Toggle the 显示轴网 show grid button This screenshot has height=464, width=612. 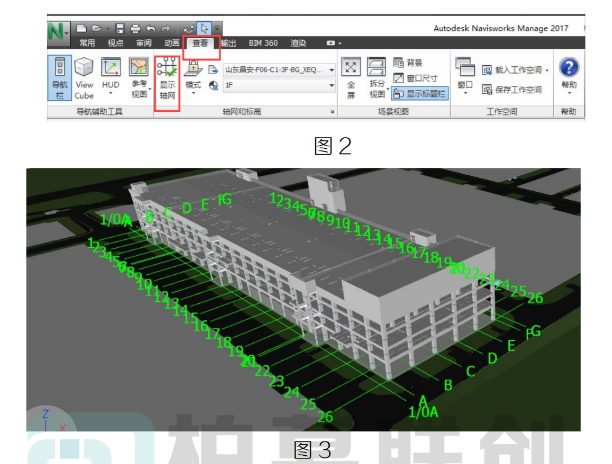pyautogui.click(x=167, y=78)
